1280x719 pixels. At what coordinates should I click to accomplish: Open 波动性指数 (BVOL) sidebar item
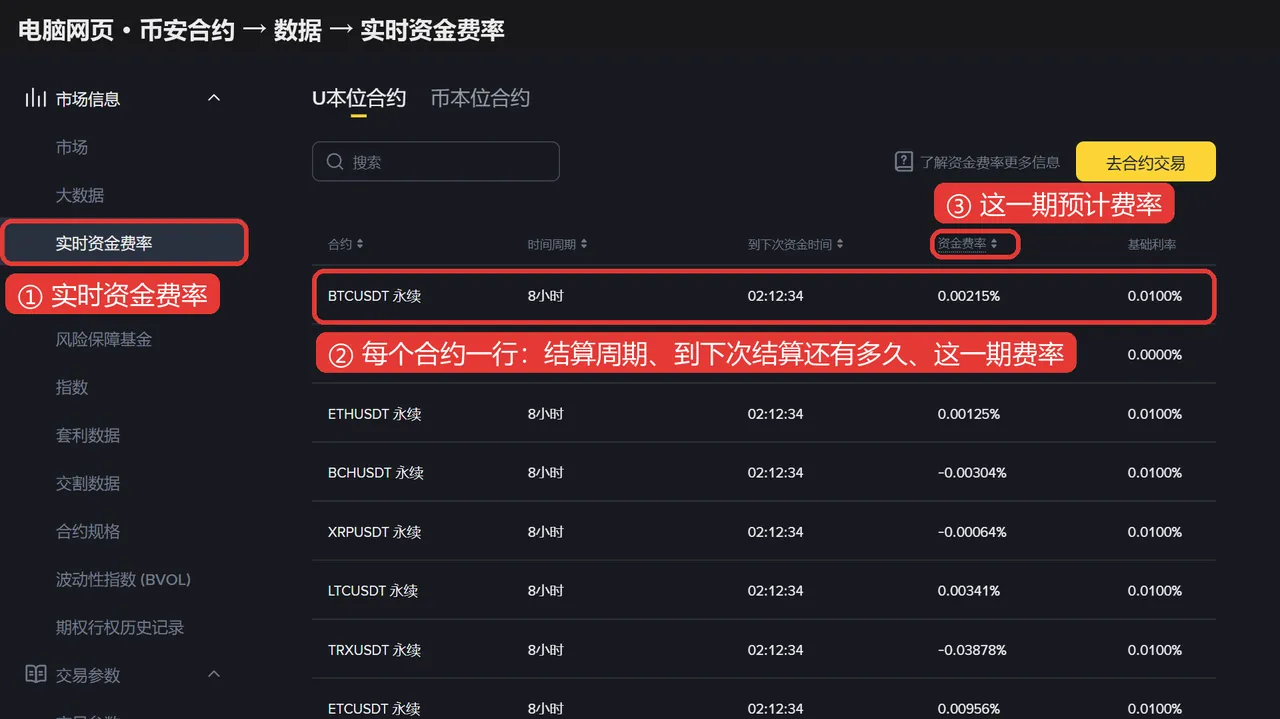(x=123, y=579)
